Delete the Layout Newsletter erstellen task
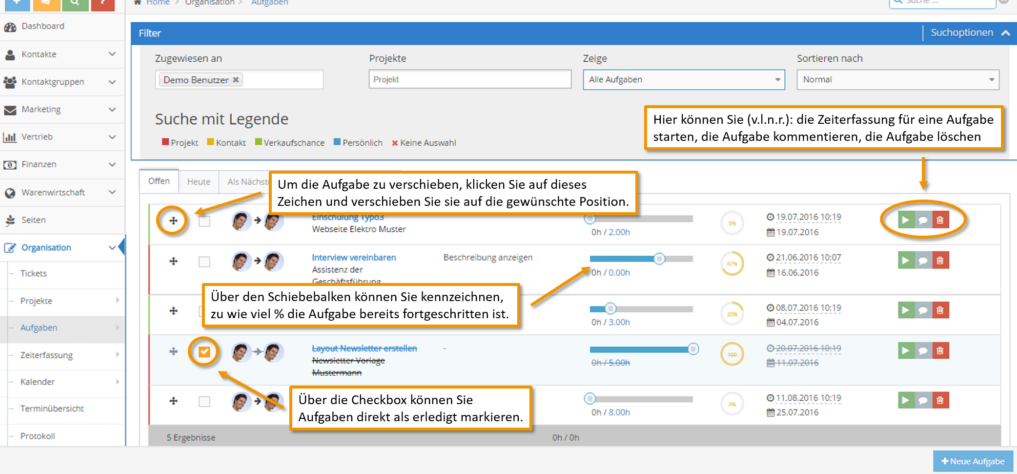Image resolution: width=1017 pixels, height=474 pixels. click(939, 351)
